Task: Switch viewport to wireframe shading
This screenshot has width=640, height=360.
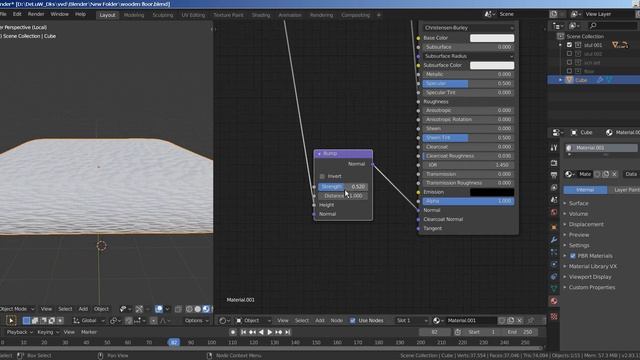Action: coord(189,309)
